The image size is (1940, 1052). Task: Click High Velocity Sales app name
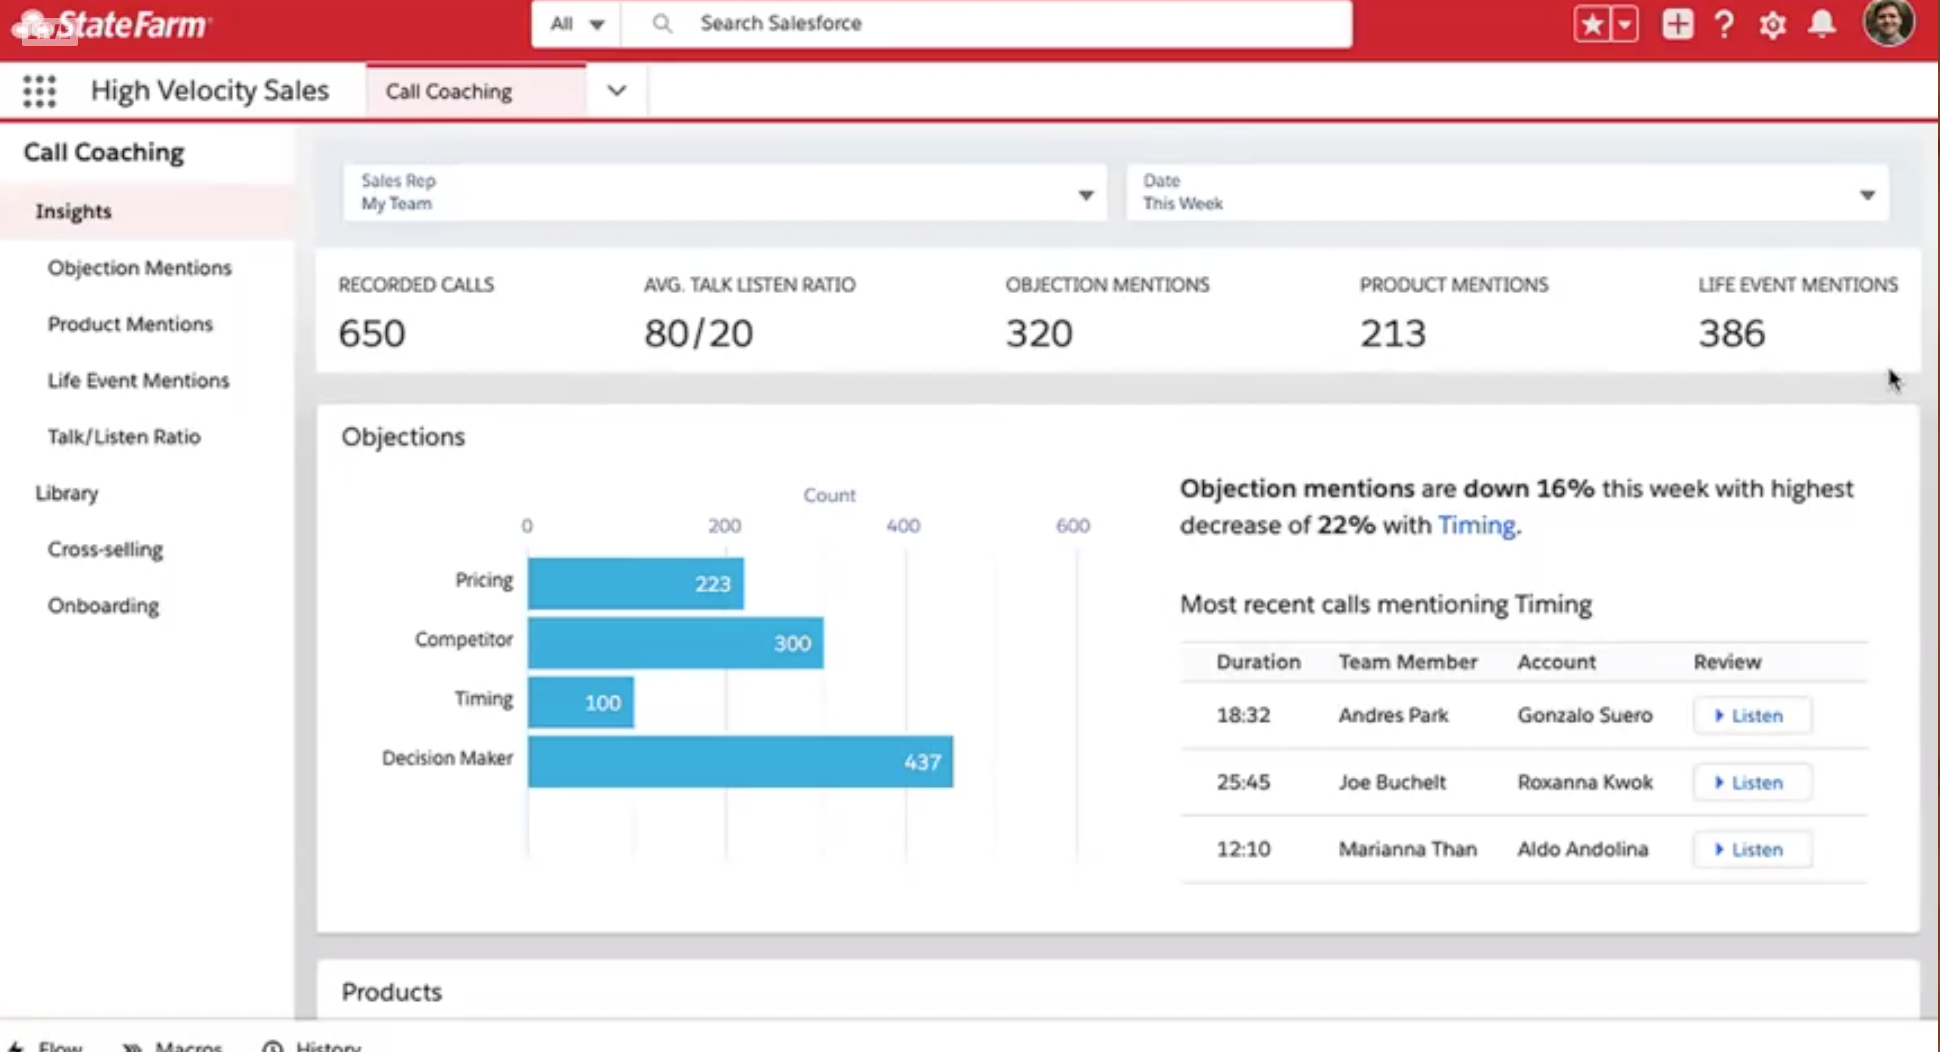[210, 91]
